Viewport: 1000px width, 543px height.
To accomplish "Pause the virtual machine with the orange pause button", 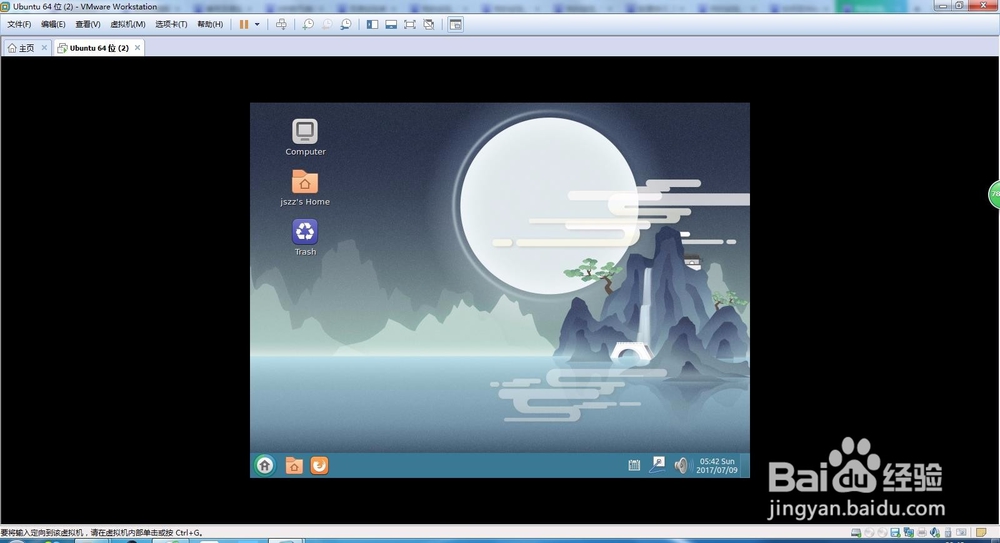I will (x=244, y=24).
